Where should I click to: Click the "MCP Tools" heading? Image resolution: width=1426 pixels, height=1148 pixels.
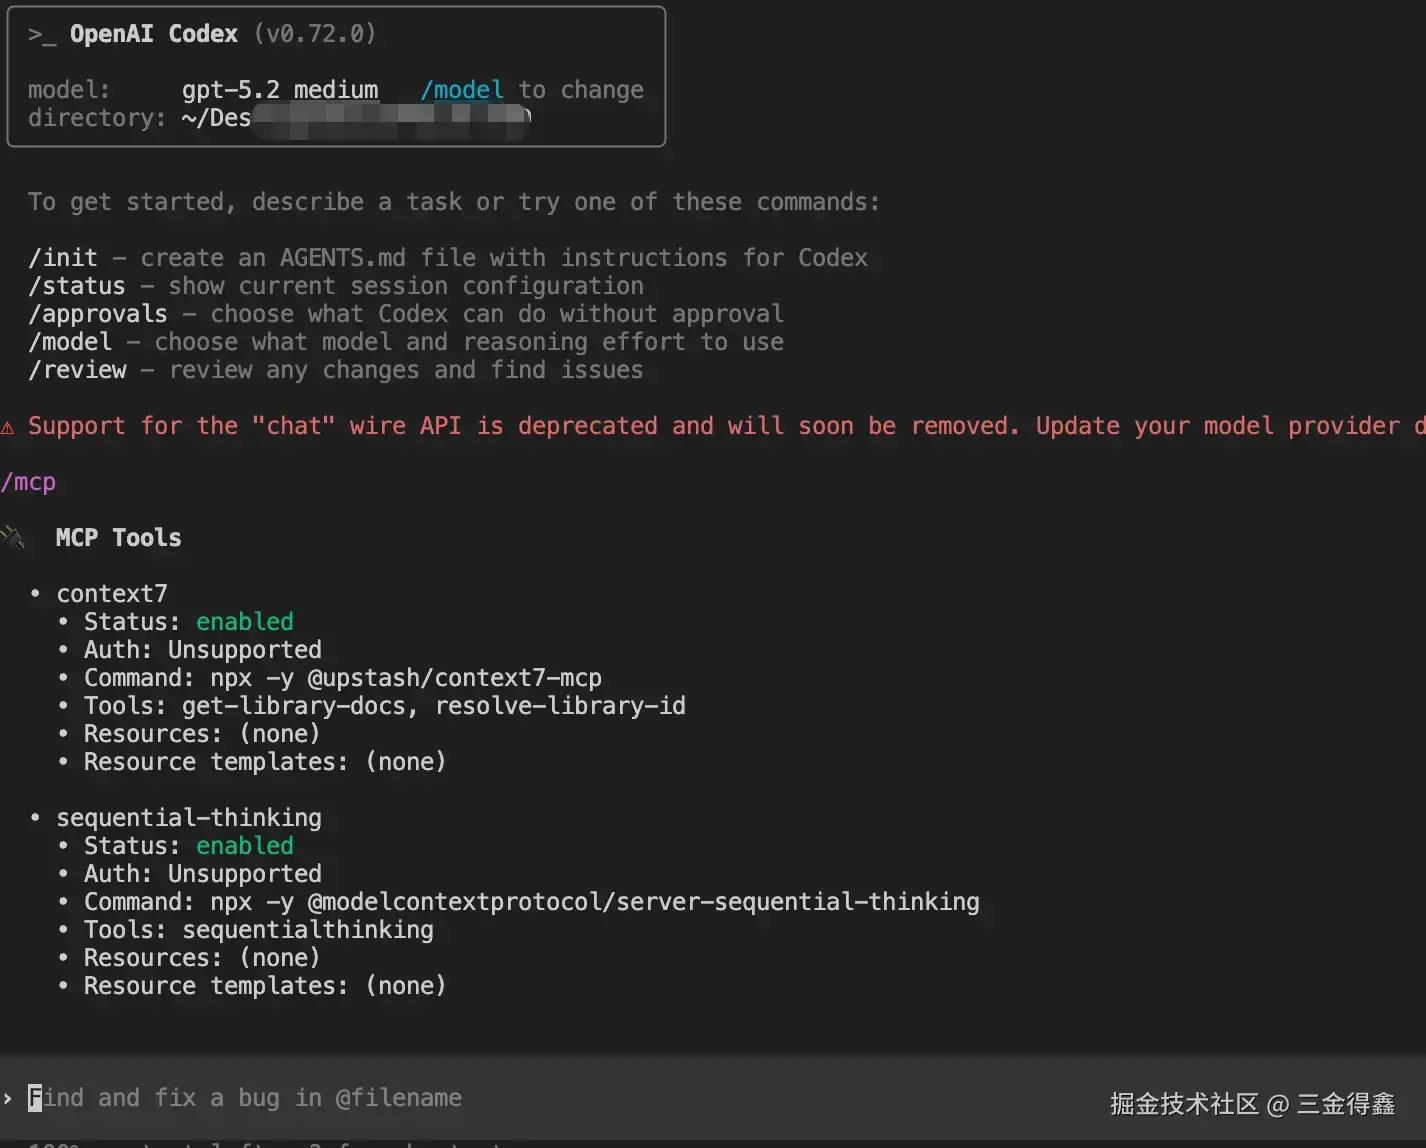(119, 538)
